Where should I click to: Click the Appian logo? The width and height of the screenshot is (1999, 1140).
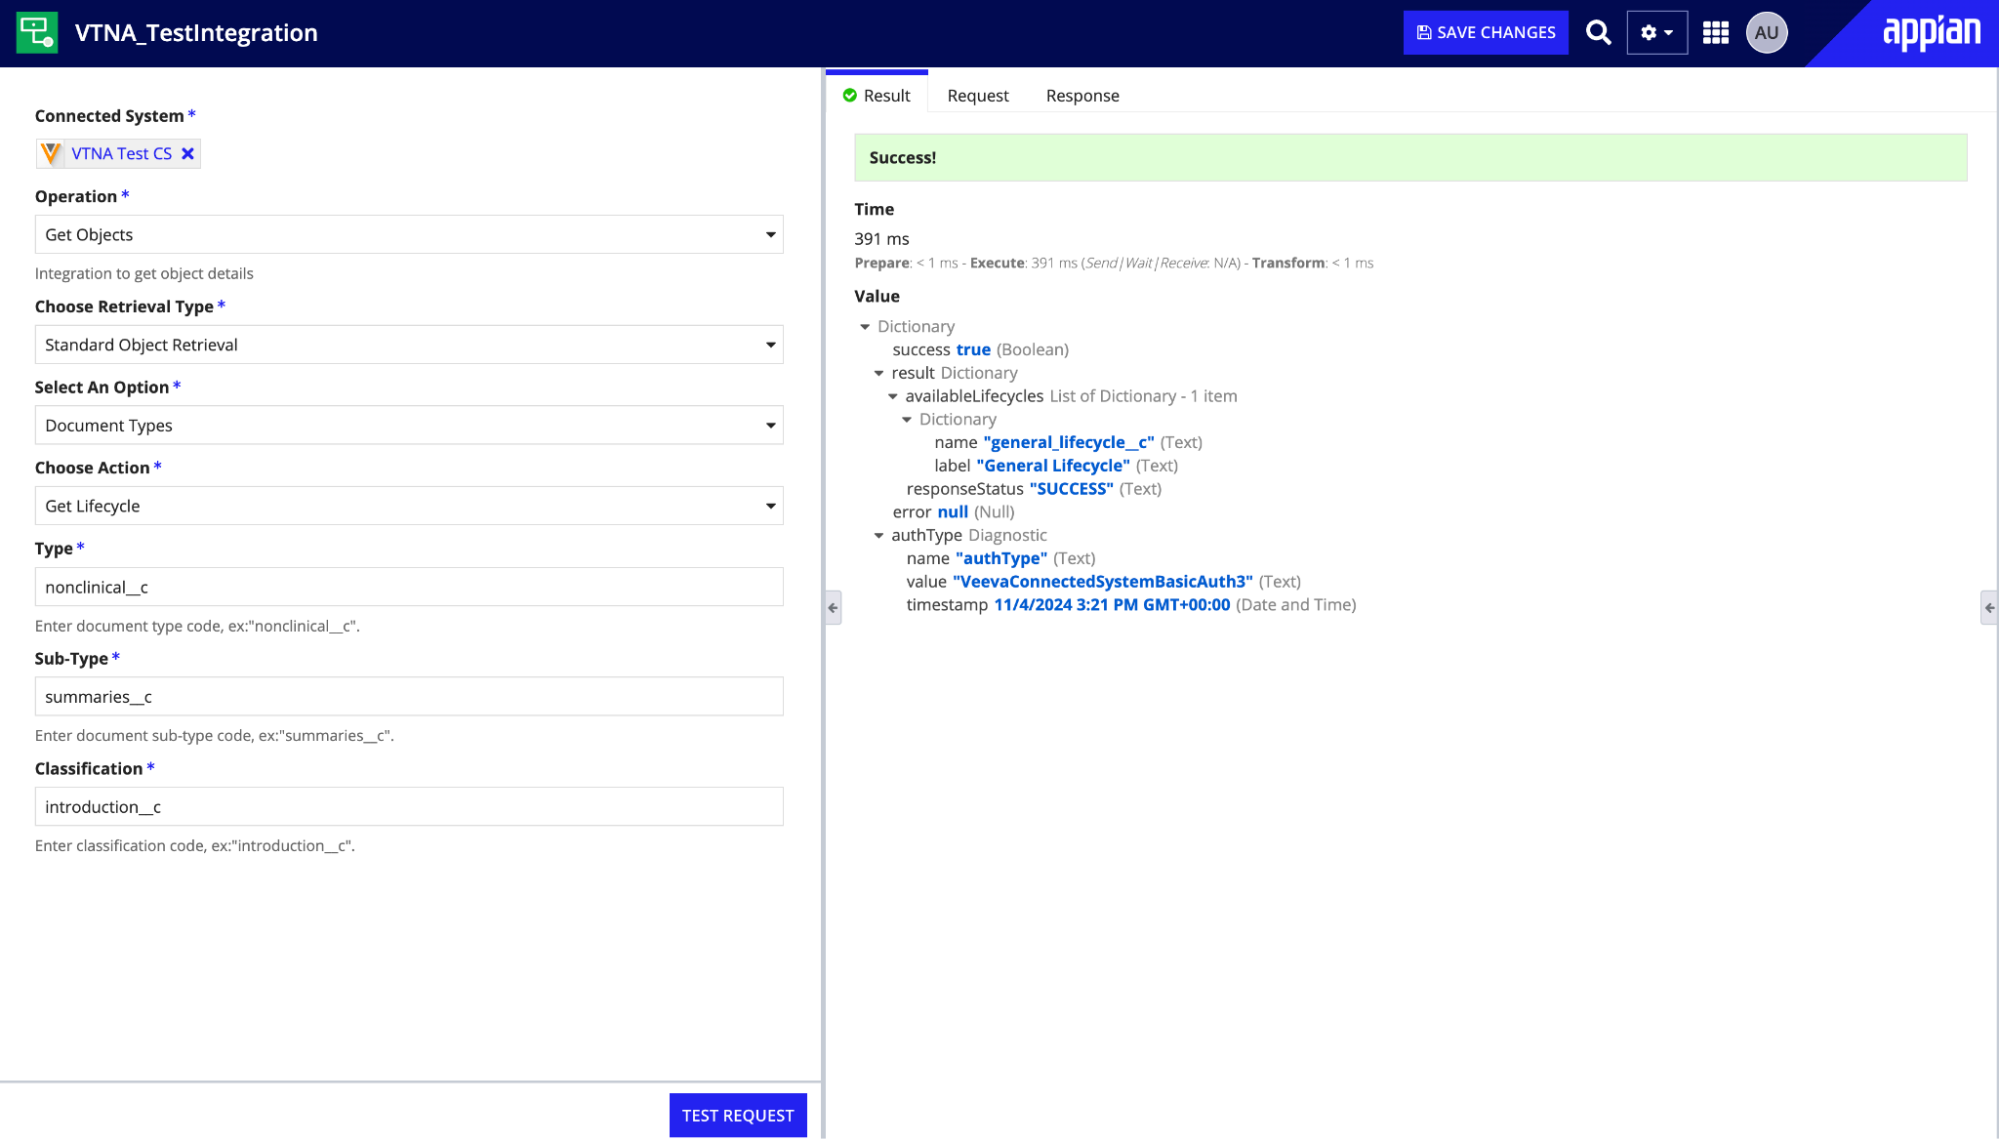point(1931,32)
